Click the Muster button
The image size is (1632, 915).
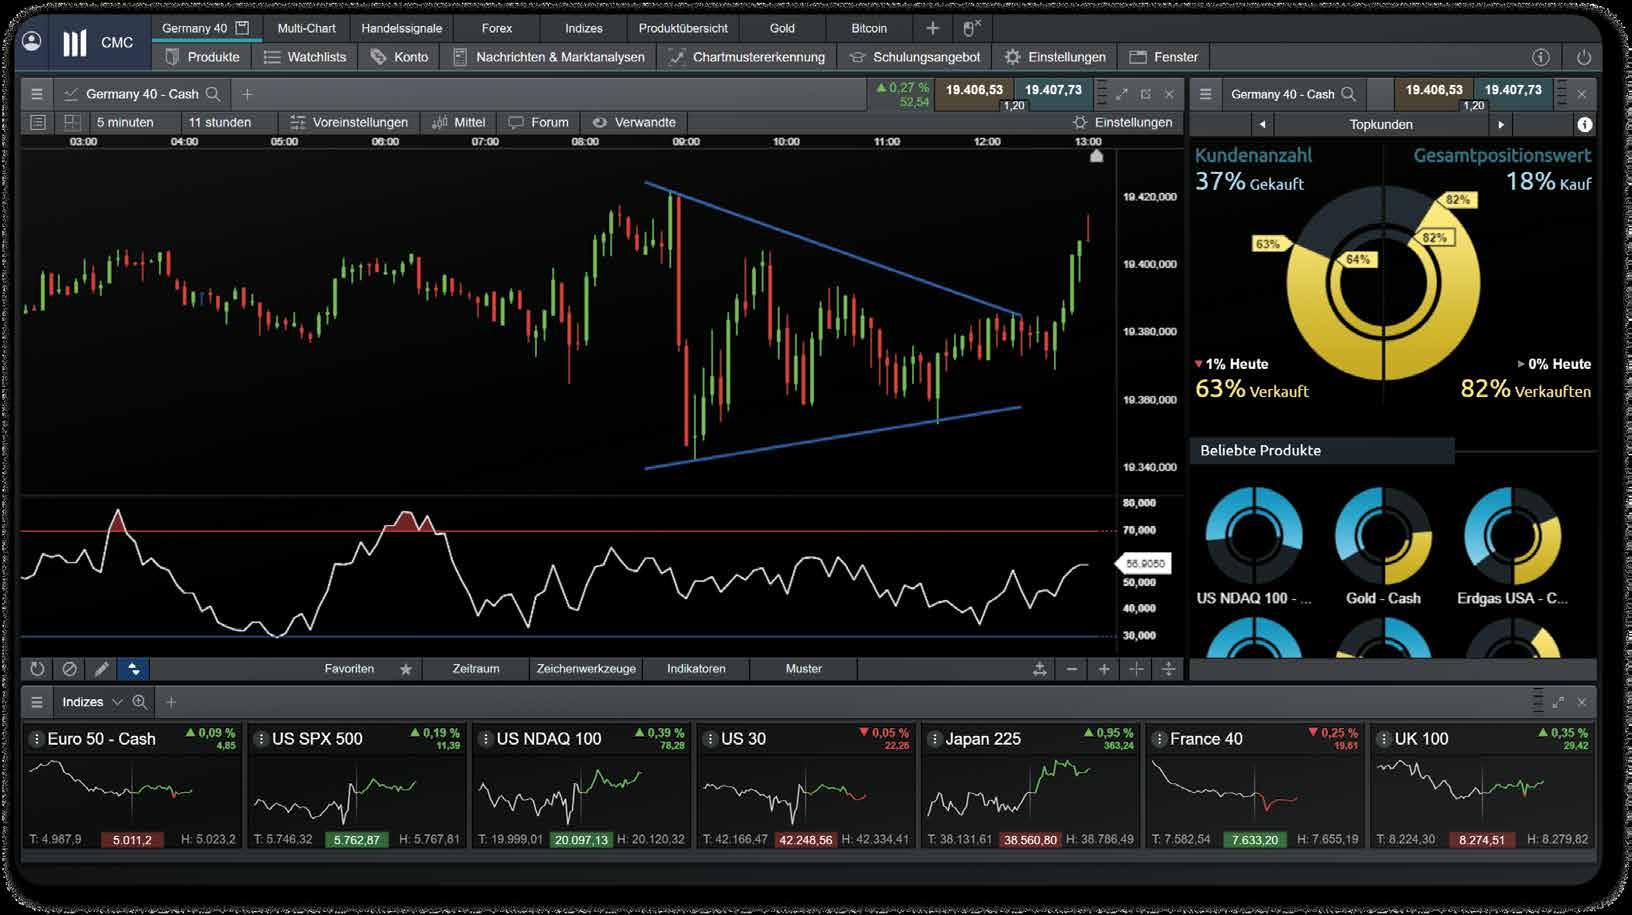804,669
